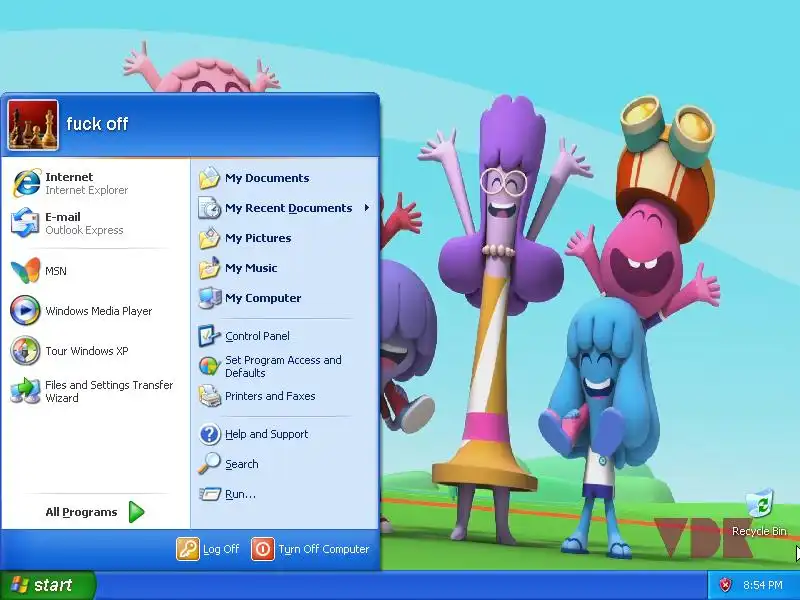The image size is (800, 600).
Task: Click Files and Settings Transfer Wizard icon
Action: (25, 391)
